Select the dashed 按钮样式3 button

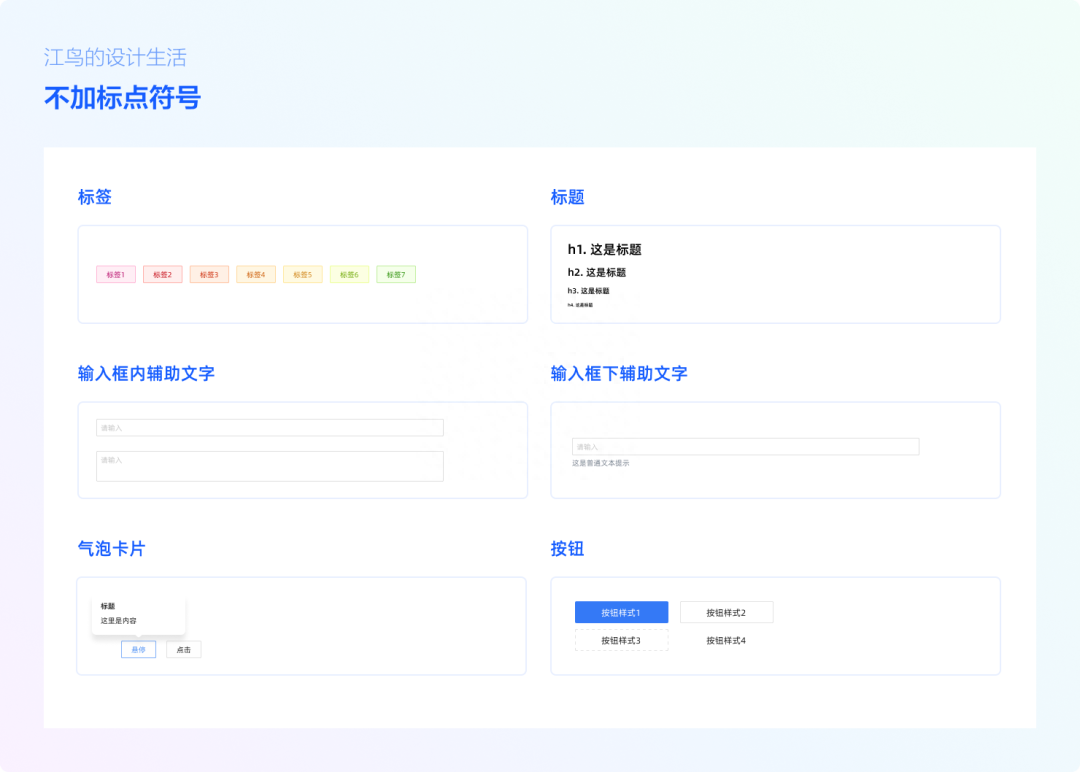pyautogui.click(x=620, y=641)
